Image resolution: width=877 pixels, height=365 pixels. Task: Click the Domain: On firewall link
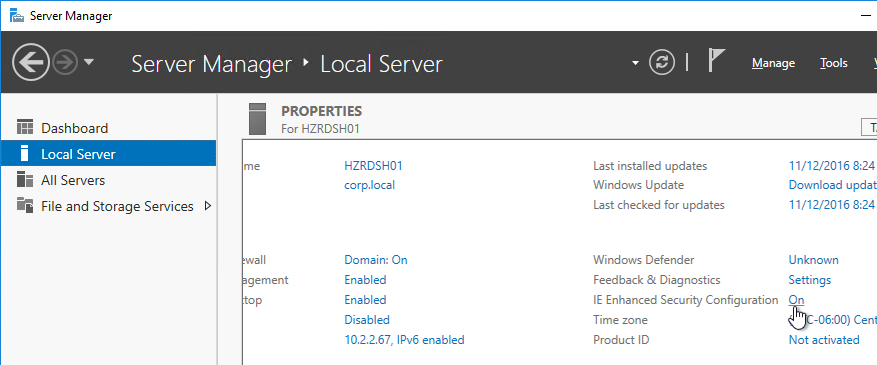click(375, 260)
